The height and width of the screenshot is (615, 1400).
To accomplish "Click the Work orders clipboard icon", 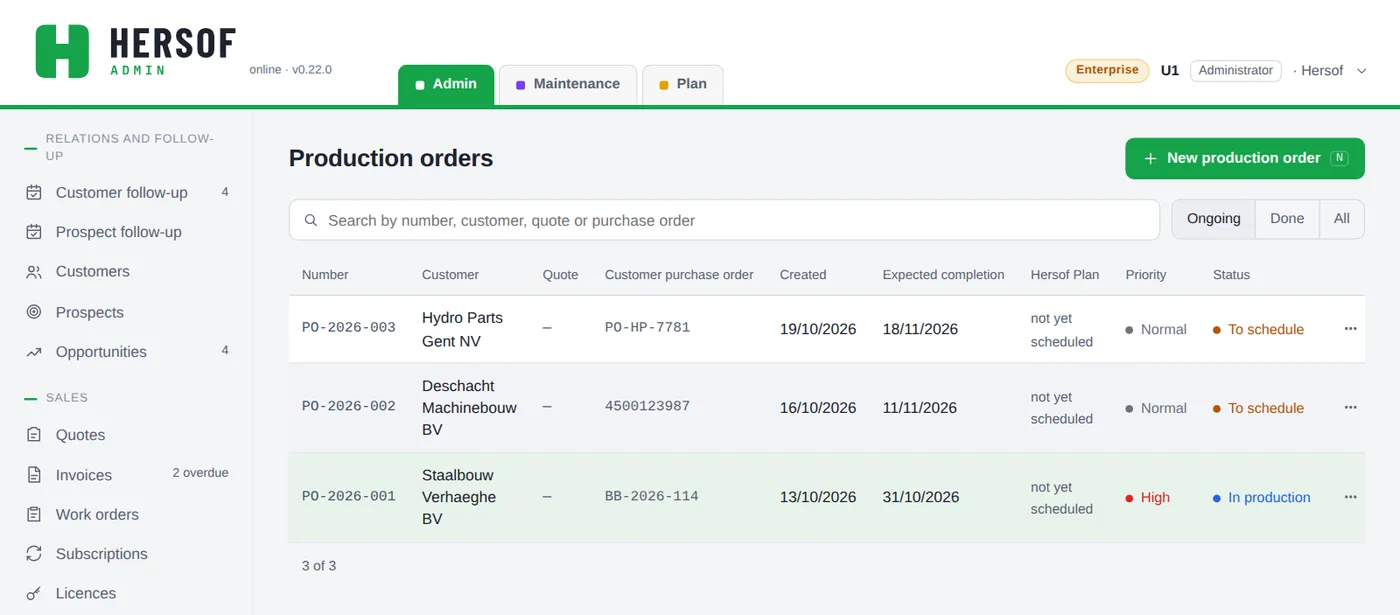I will pos(34,514).
